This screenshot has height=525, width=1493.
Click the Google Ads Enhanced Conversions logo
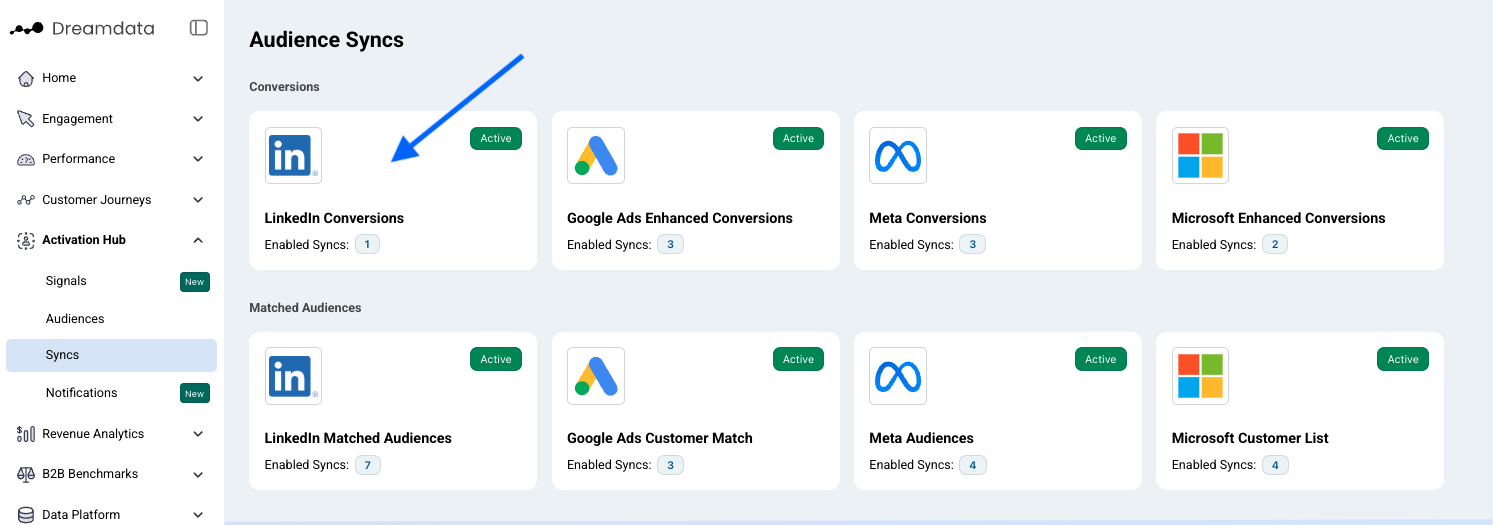click(596, 155)
